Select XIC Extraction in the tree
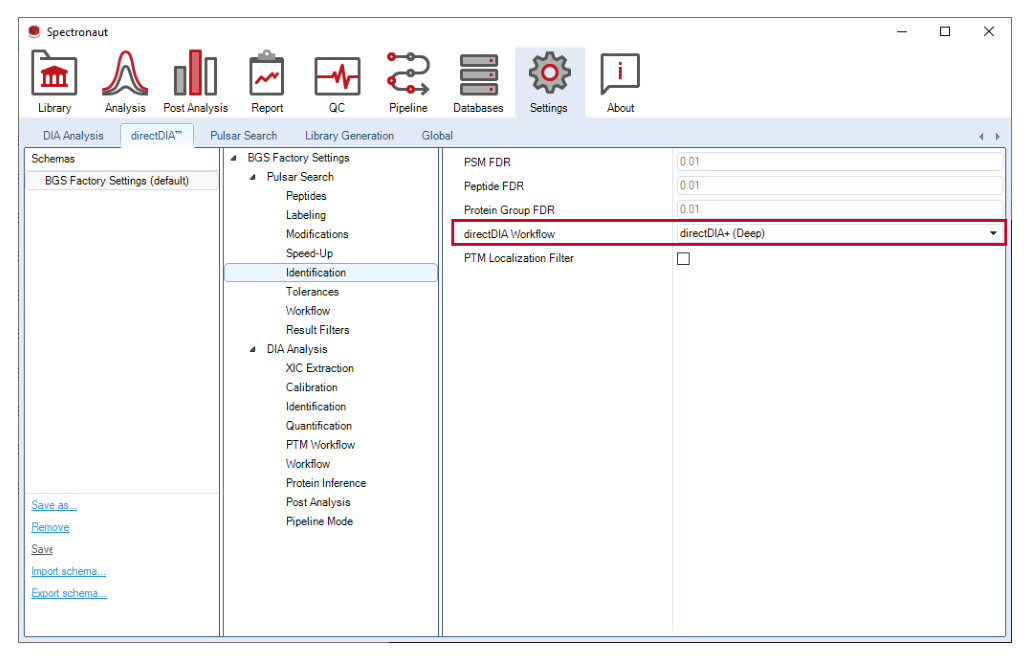Screen dimensions: 1029x661 pos(320,368)
